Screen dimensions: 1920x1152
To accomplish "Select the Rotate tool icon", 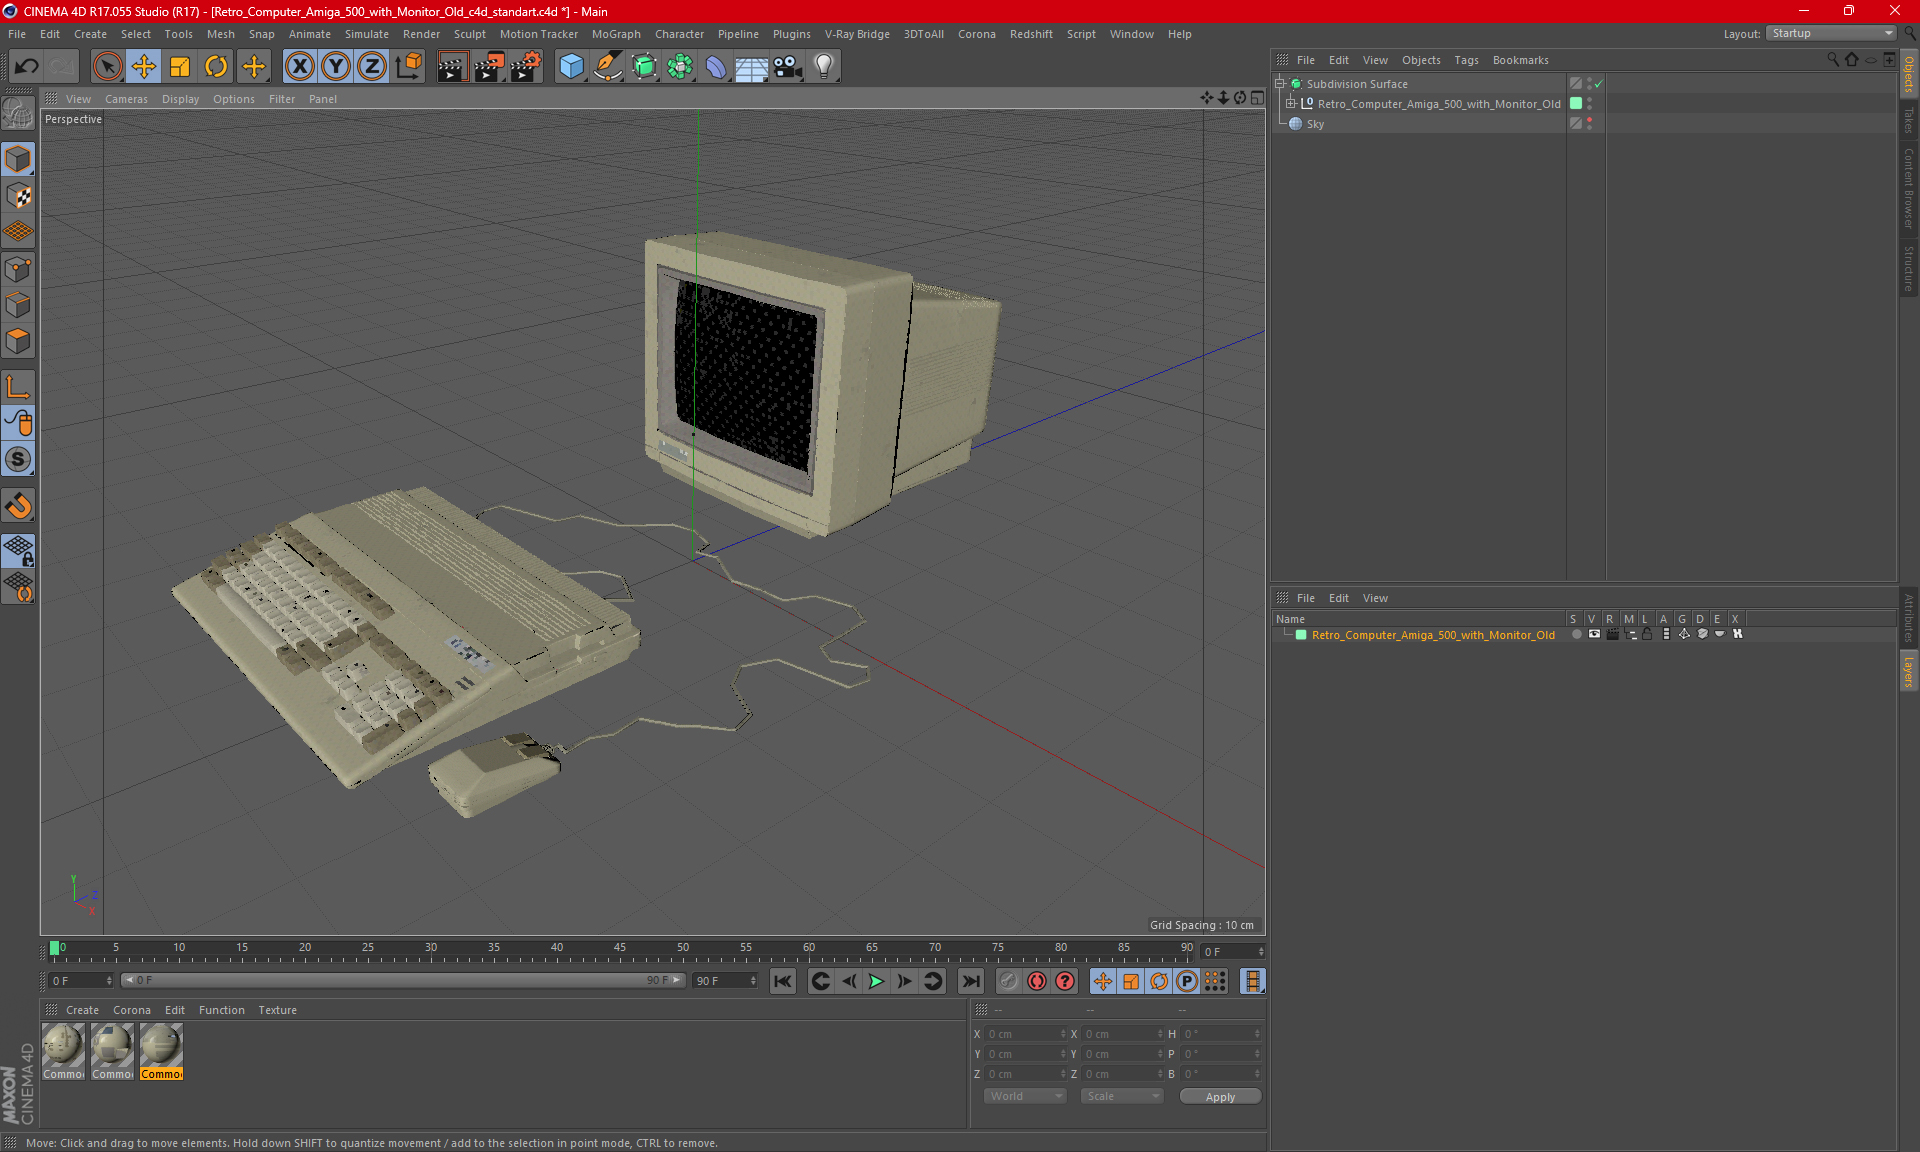I will point(216,67).
